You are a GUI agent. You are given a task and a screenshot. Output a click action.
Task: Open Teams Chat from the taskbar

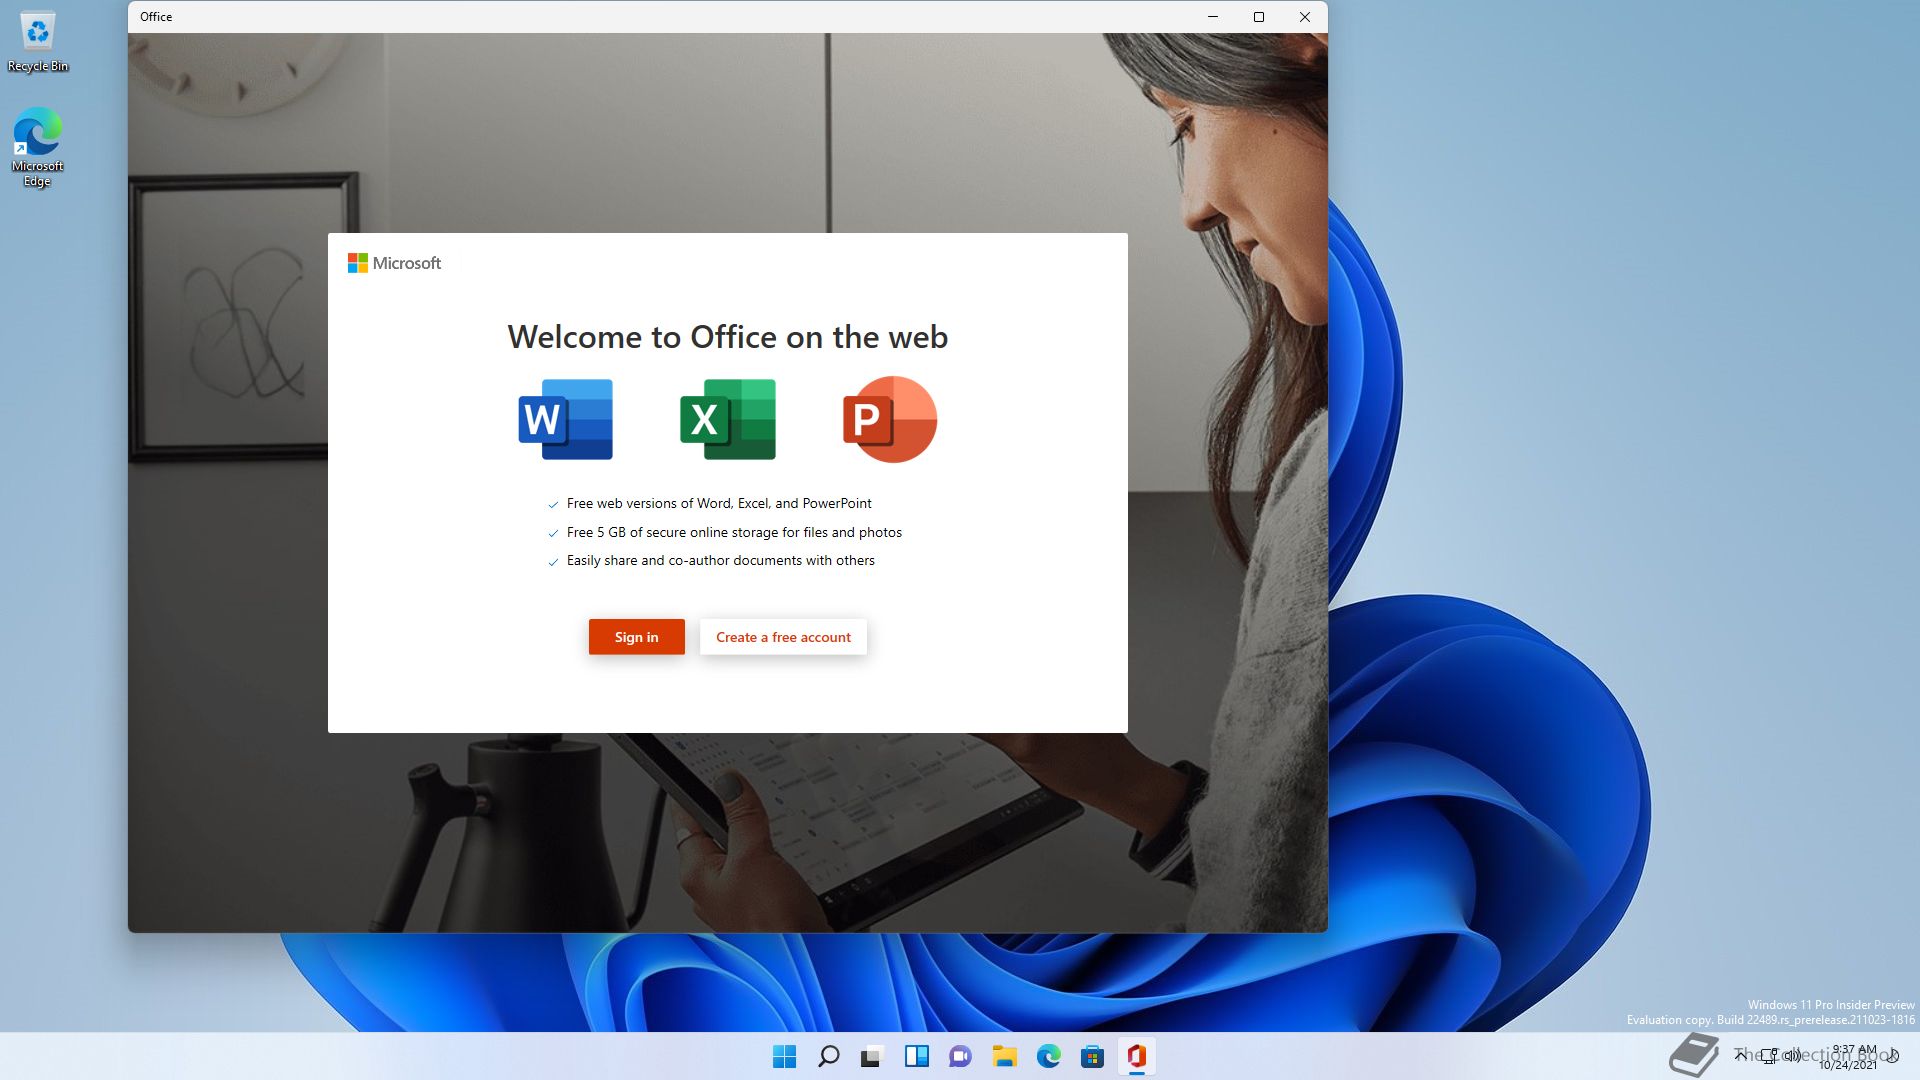[961, 1056]
